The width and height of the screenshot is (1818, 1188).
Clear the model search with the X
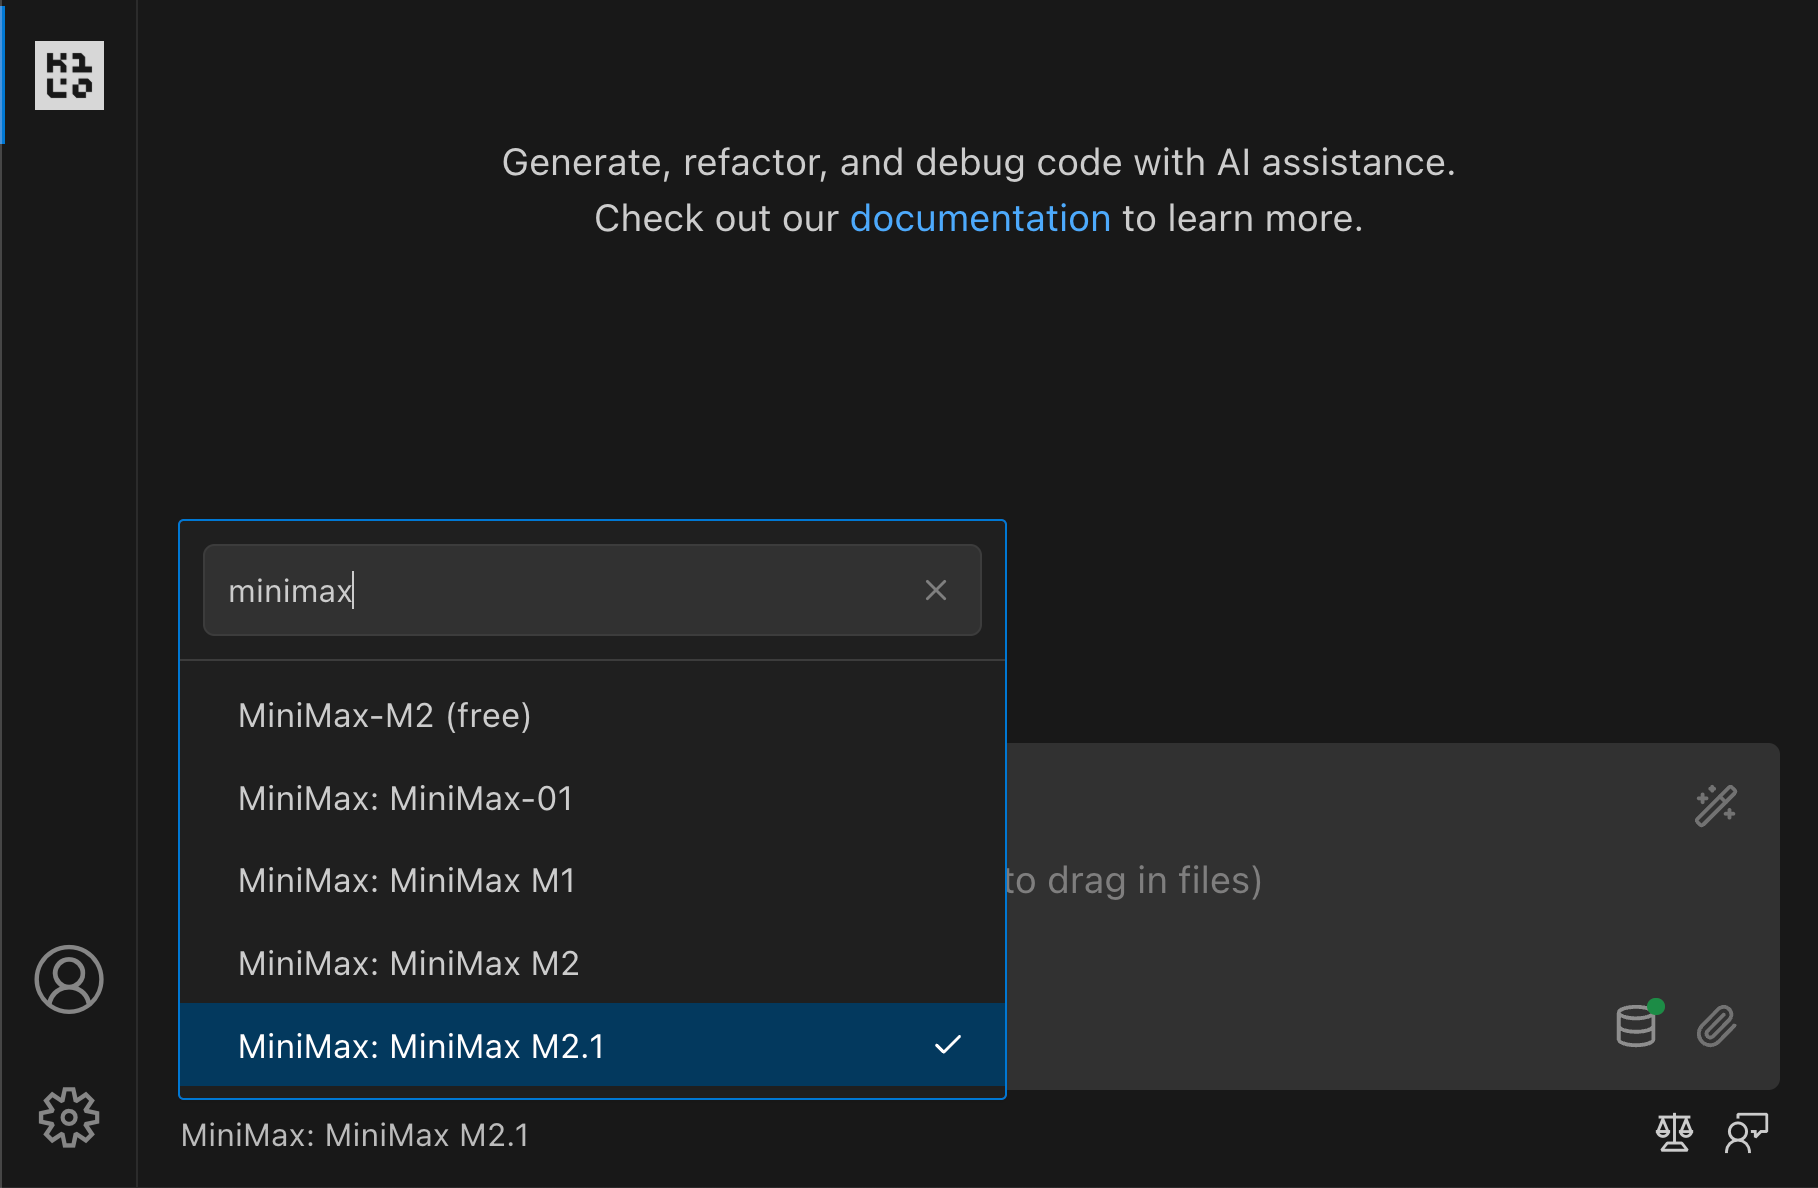point(936,590)
